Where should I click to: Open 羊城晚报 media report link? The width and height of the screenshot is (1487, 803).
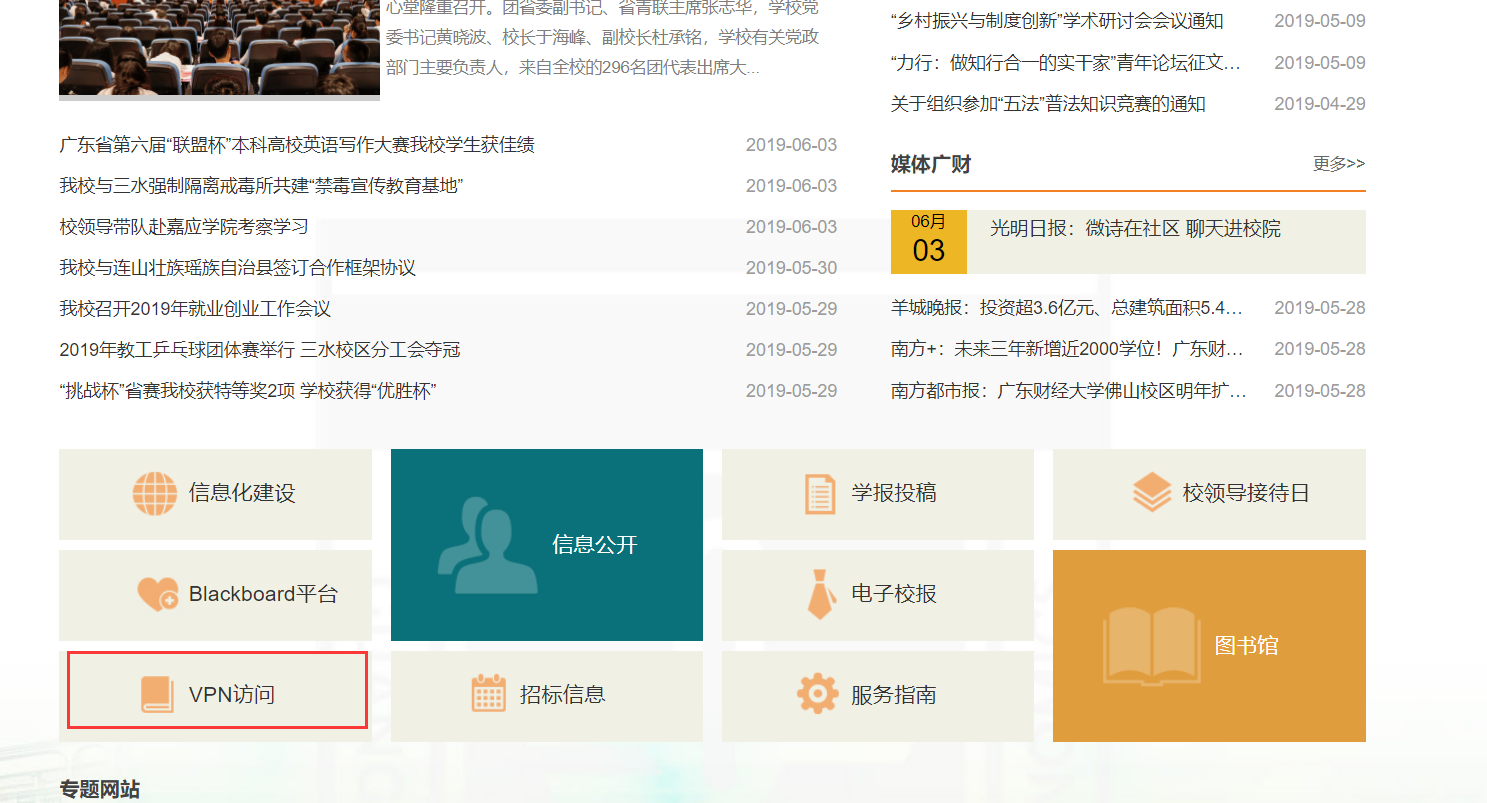click(1066, 308)
